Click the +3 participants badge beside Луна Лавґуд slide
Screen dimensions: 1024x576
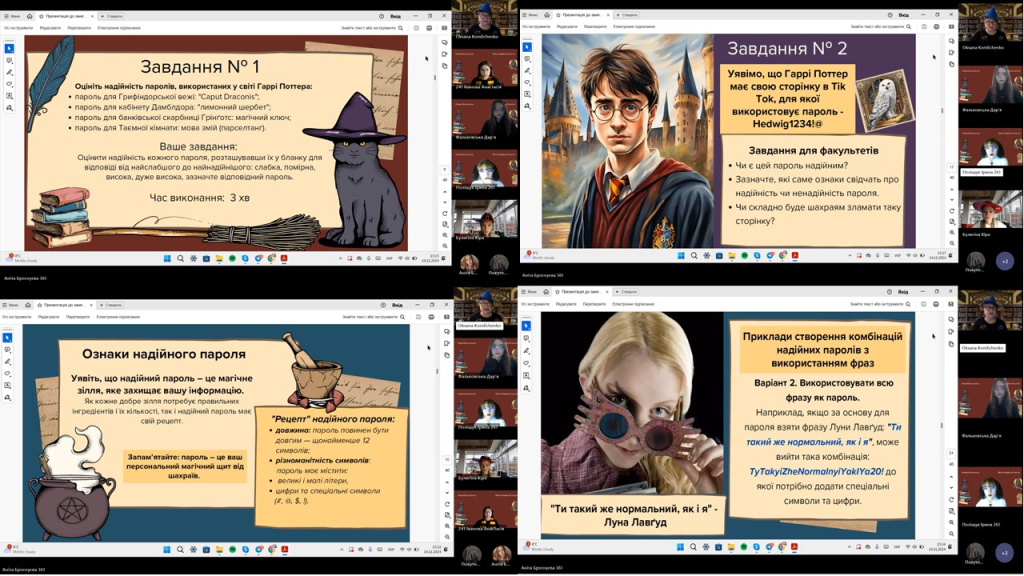click(x=1004, y=552)
